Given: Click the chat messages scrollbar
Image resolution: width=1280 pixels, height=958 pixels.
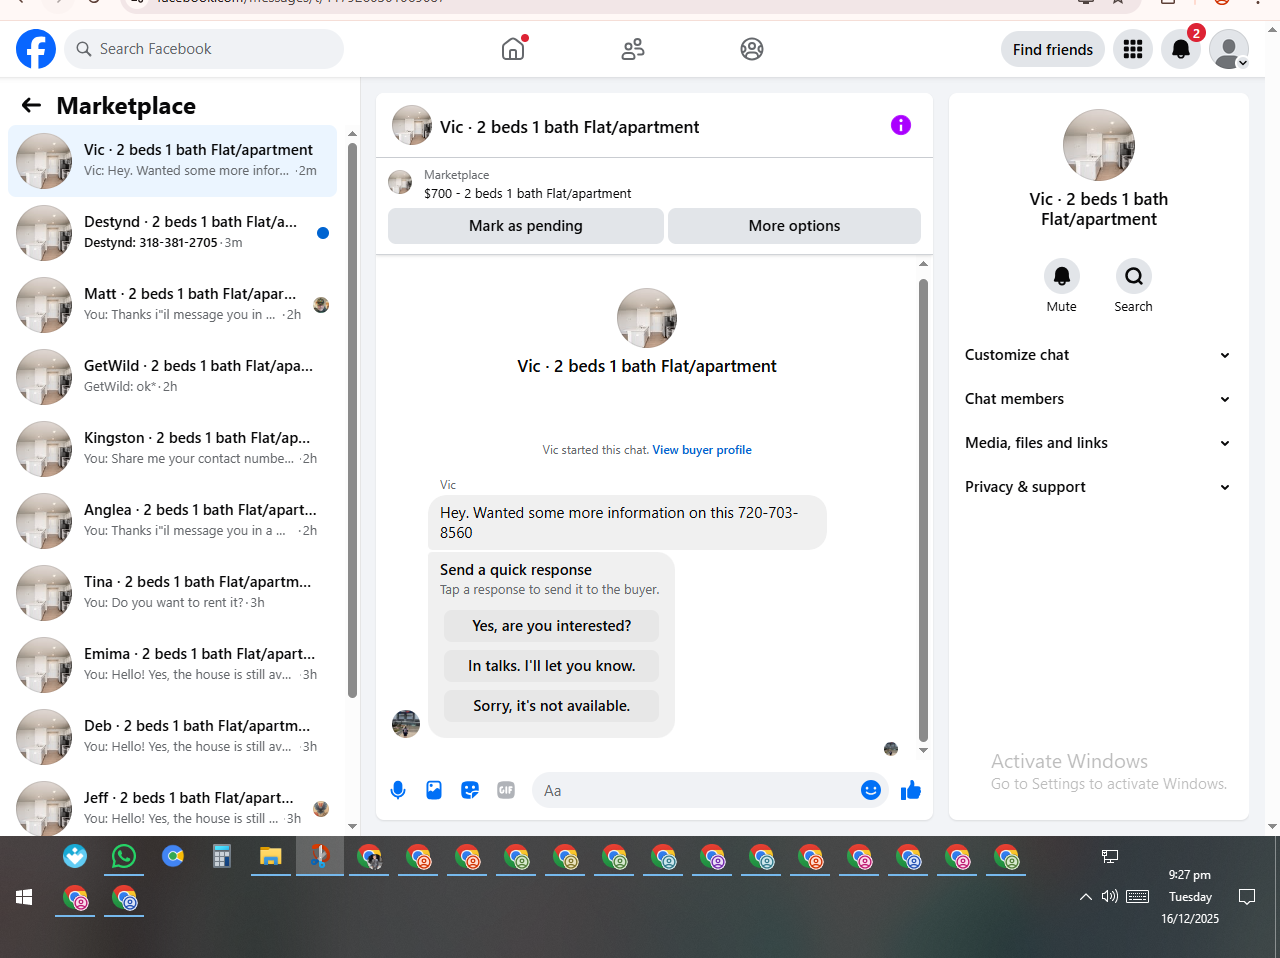Looking at the screenshot, I should tap(923, 510).
